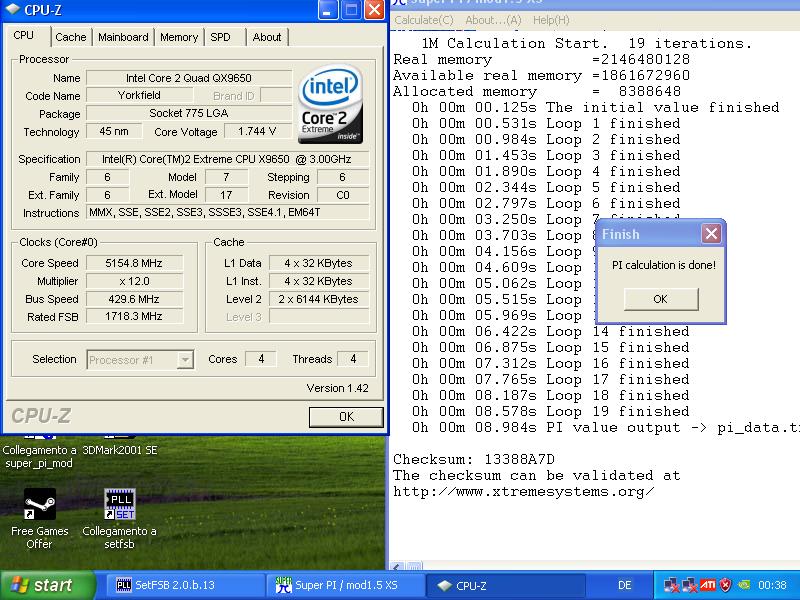Image resolution: width=800 pixels, height=600 pixels.
Task: Click the system clock showing 00:38
Action: click(x=772, y=585)
